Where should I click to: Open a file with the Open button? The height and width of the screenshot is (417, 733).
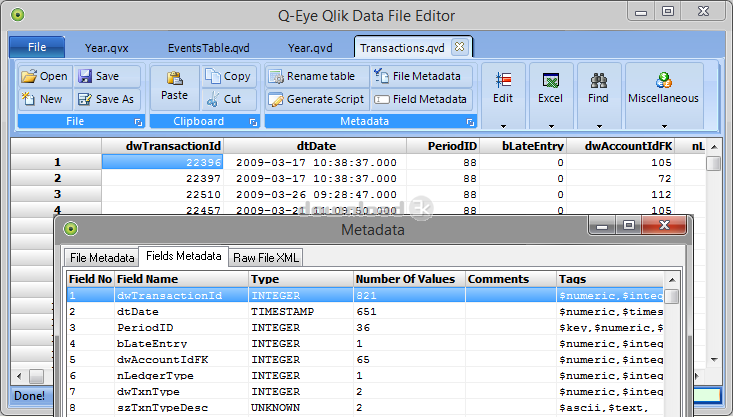tap(45, 76)
